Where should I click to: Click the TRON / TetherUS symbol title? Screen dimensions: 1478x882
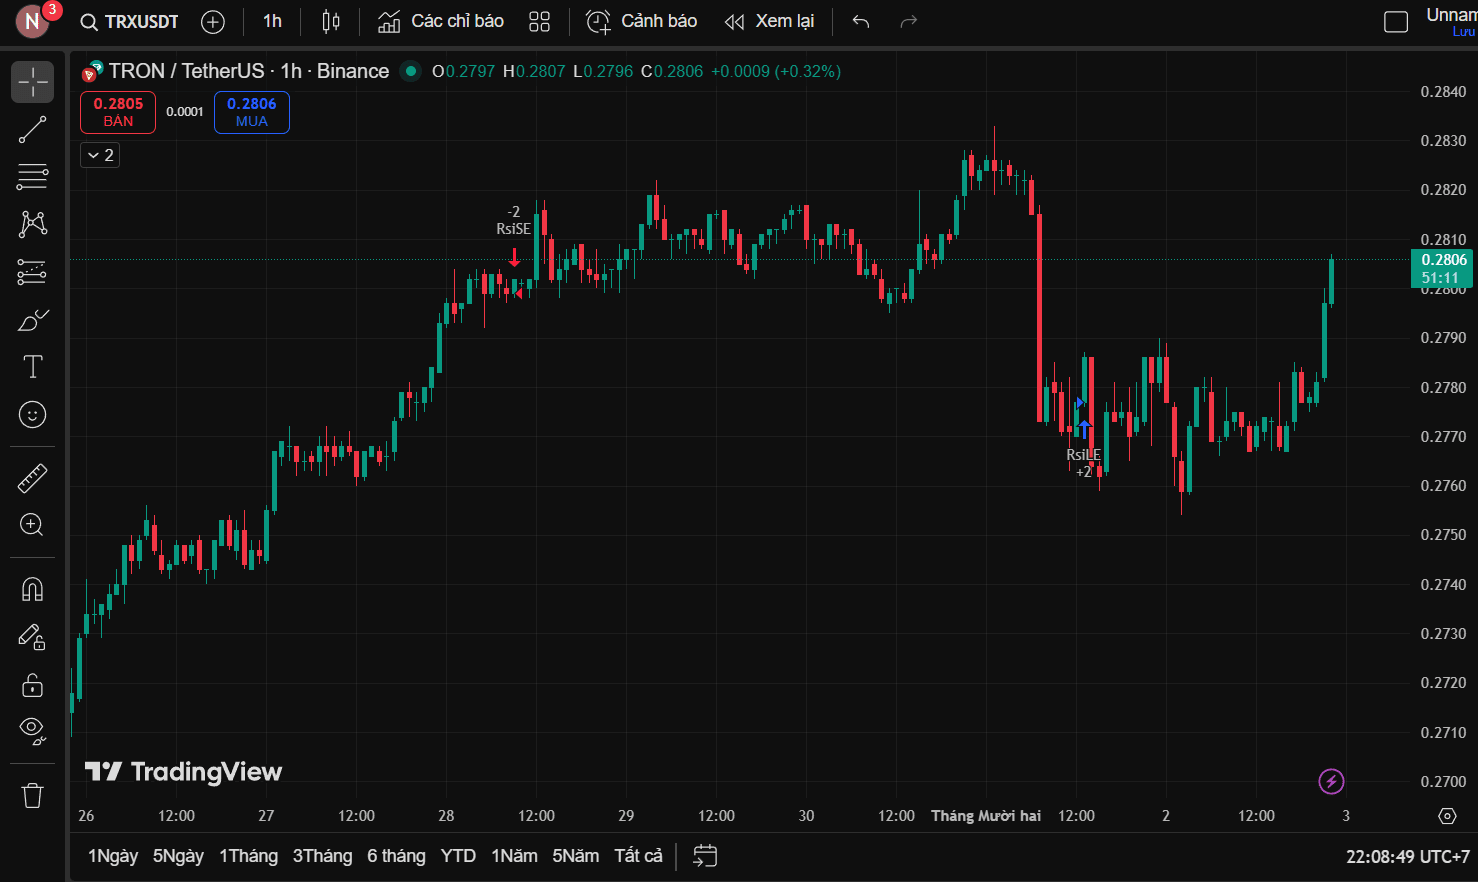pyautogui.click(x=248, y=71)
